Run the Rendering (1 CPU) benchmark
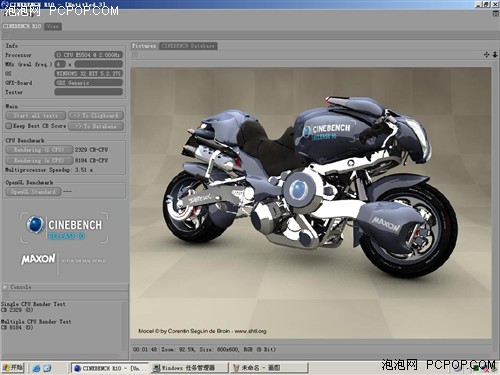 [x=39, y=150]
